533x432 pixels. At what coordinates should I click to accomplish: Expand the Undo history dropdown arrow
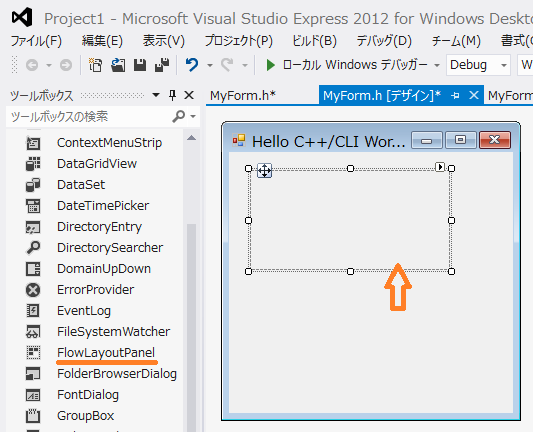(x=210, y=65)
